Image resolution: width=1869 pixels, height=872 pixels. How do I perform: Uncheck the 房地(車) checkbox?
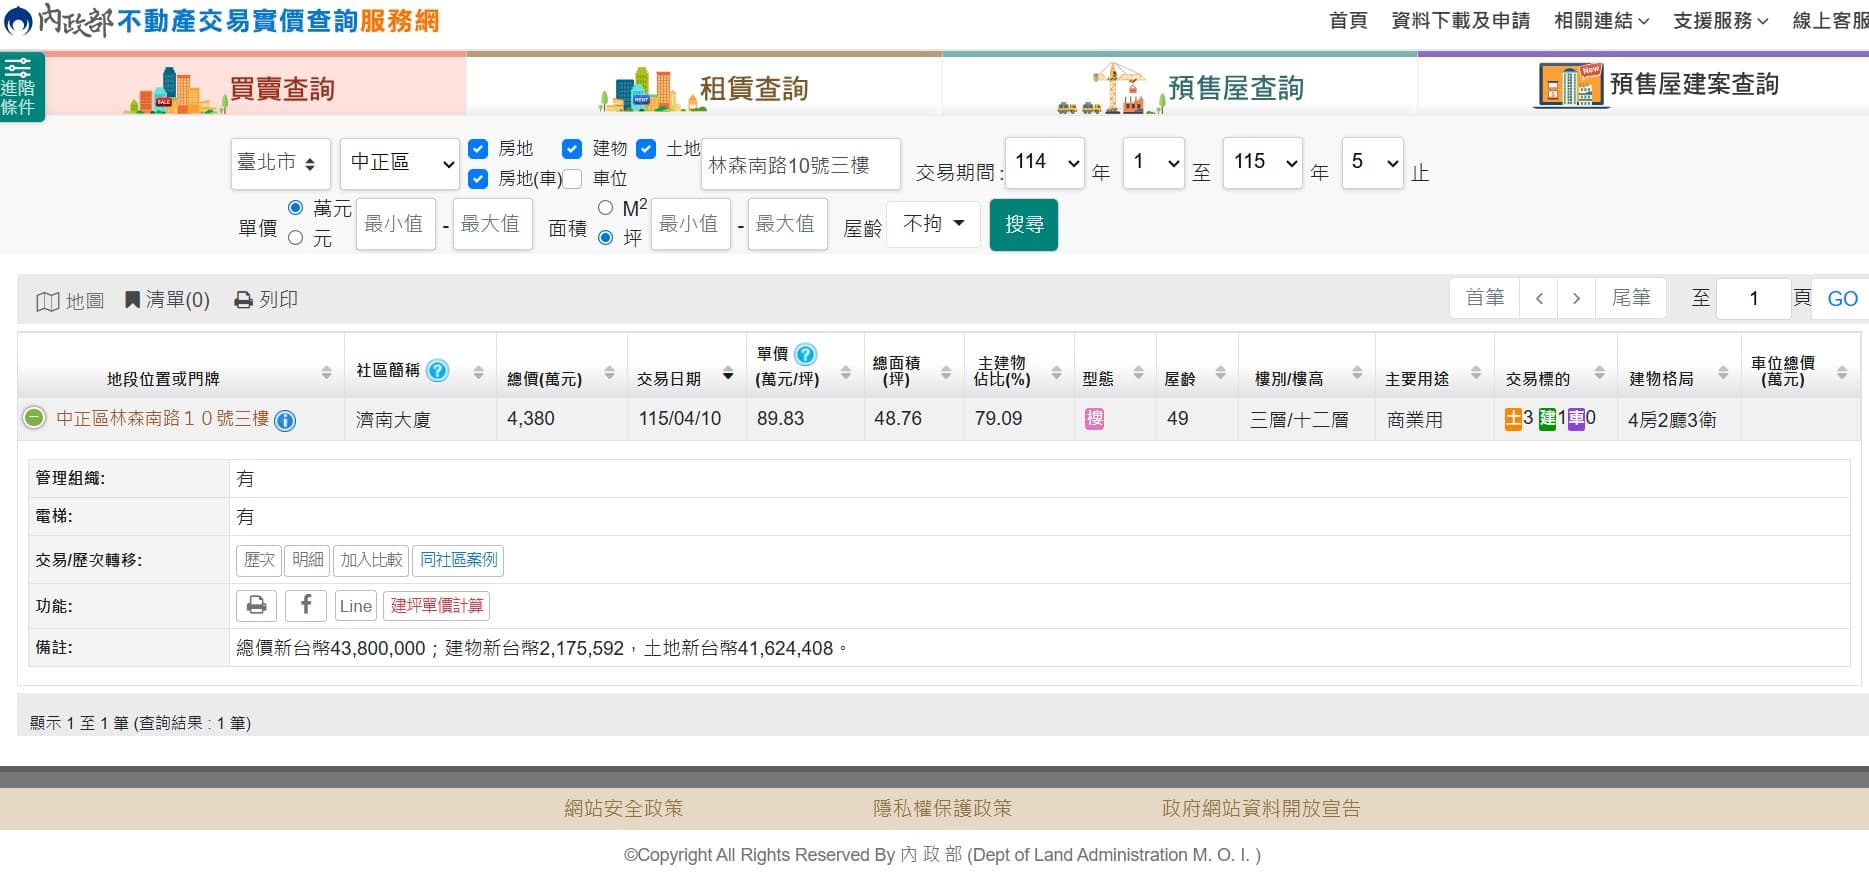pyautogui.click(x=478, y=179)
